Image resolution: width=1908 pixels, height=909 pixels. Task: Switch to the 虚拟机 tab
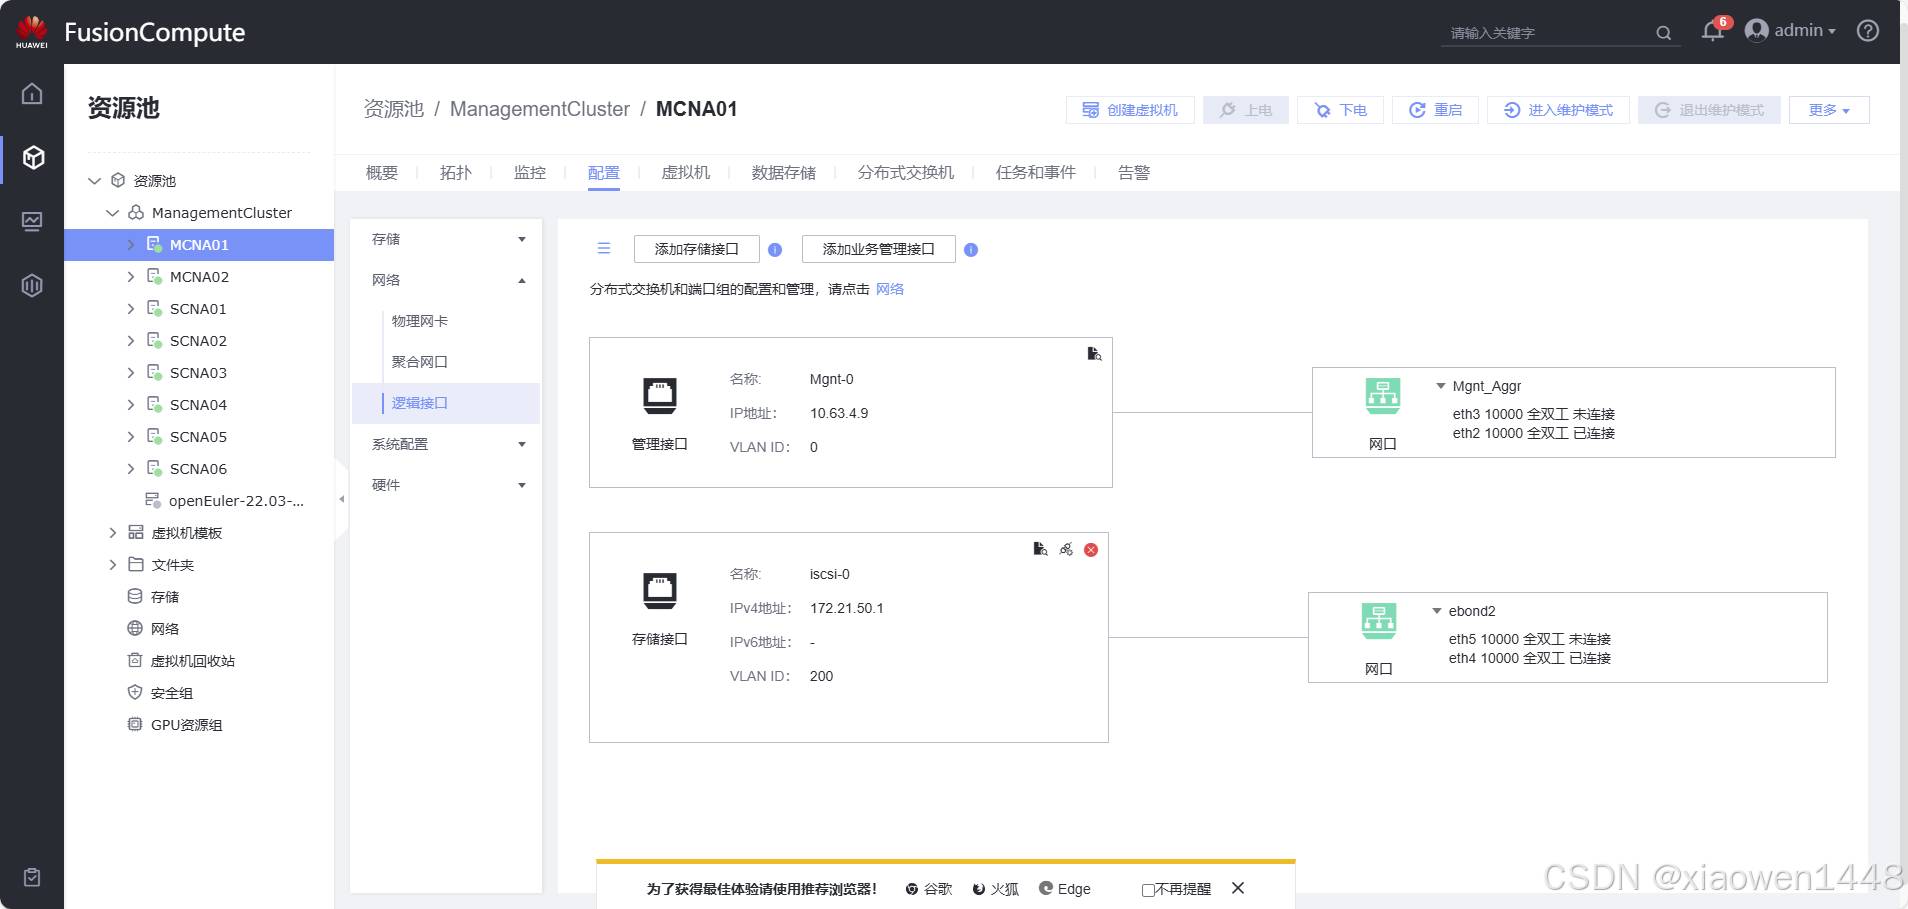(x=686, y=173)
